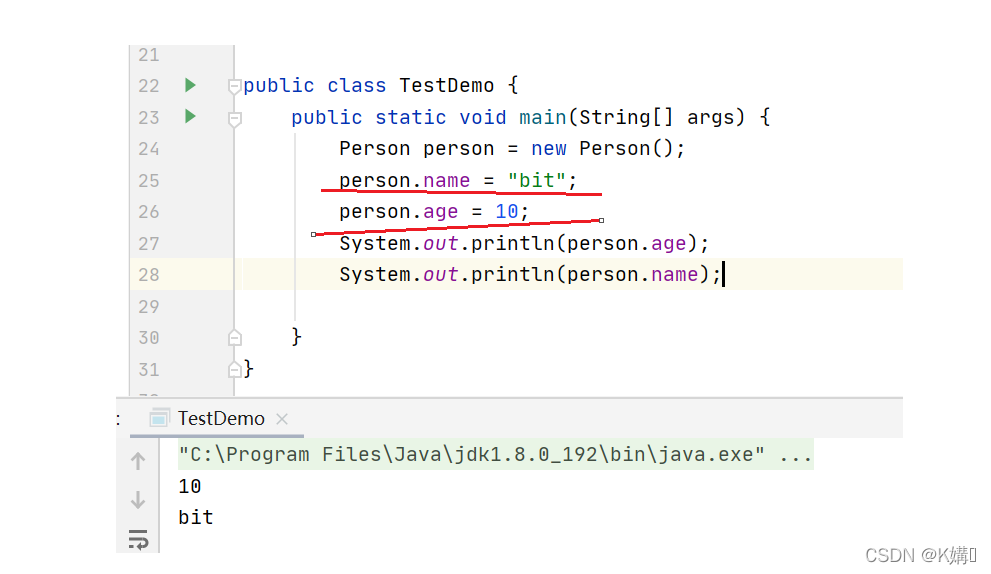
Task: Click line number 26 in the gutter
Action: [x=149, y=212]
